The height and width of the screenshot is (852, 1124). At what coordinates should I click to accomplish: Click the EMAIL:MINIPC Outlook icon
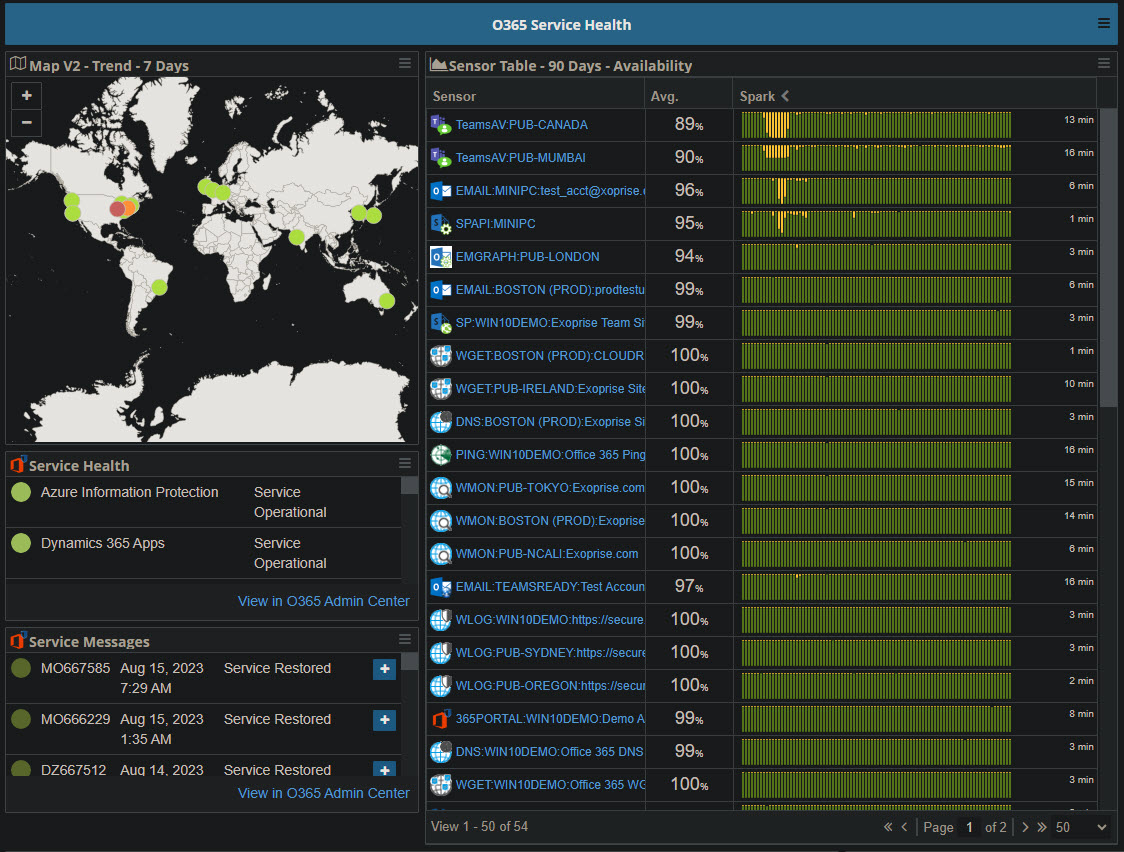440,191
